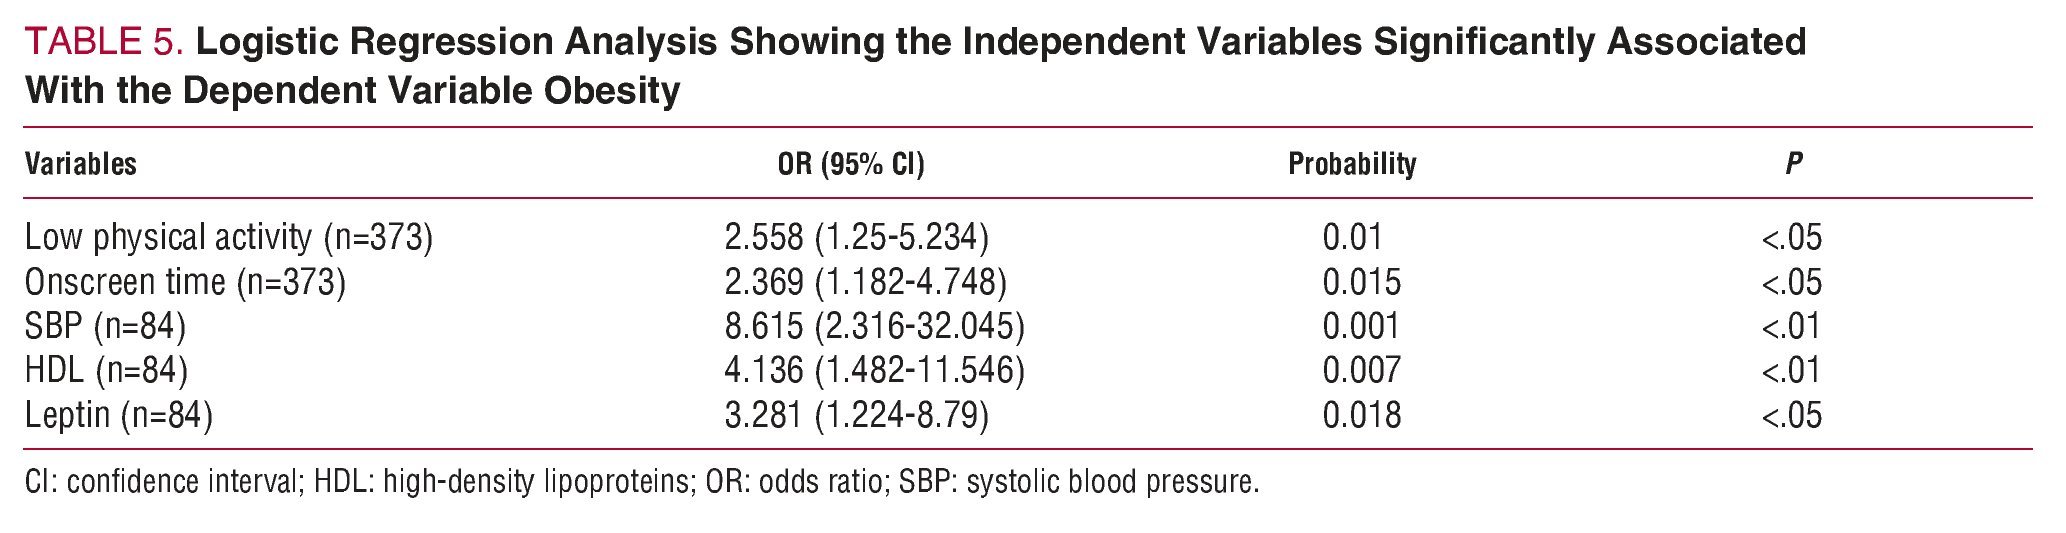Click the abbreviations footnote below the table
The width and height of the screenshot is (2066, 533).
[641, 483]
